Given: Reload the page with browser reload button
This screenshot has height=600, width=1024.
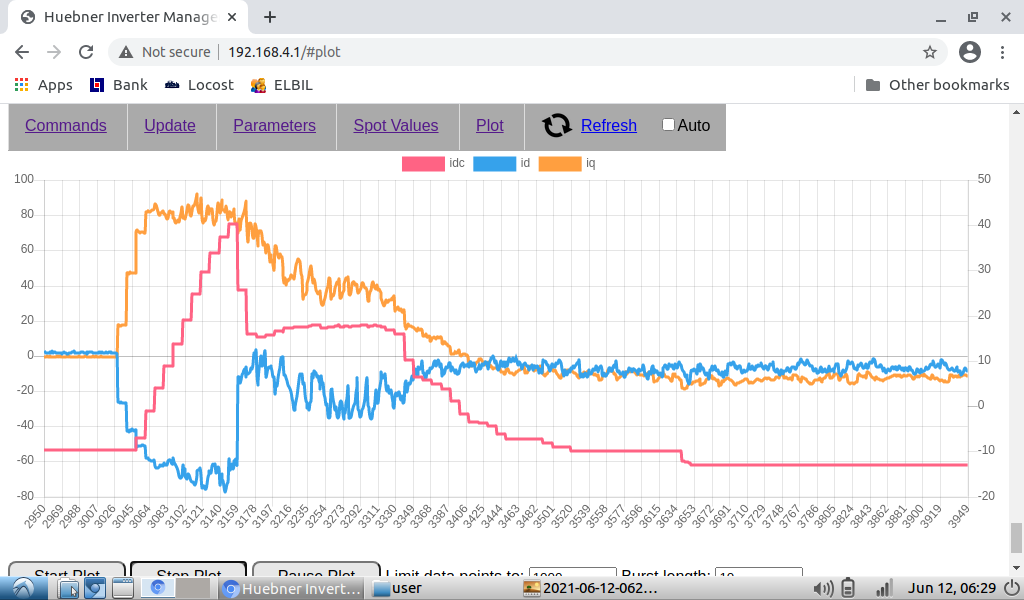Looking at the screenshot, I should click(86, 52).
